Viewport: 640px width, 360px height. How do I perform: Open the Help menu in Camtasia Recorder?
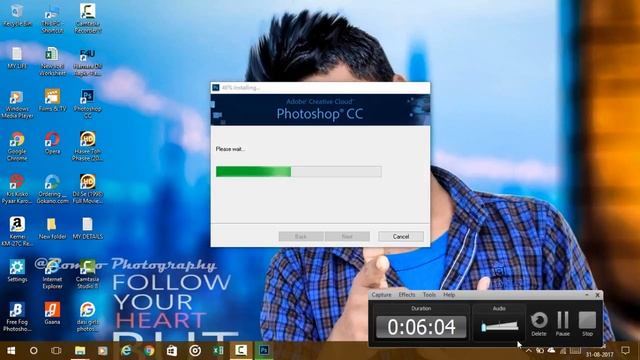click(449, 295)
